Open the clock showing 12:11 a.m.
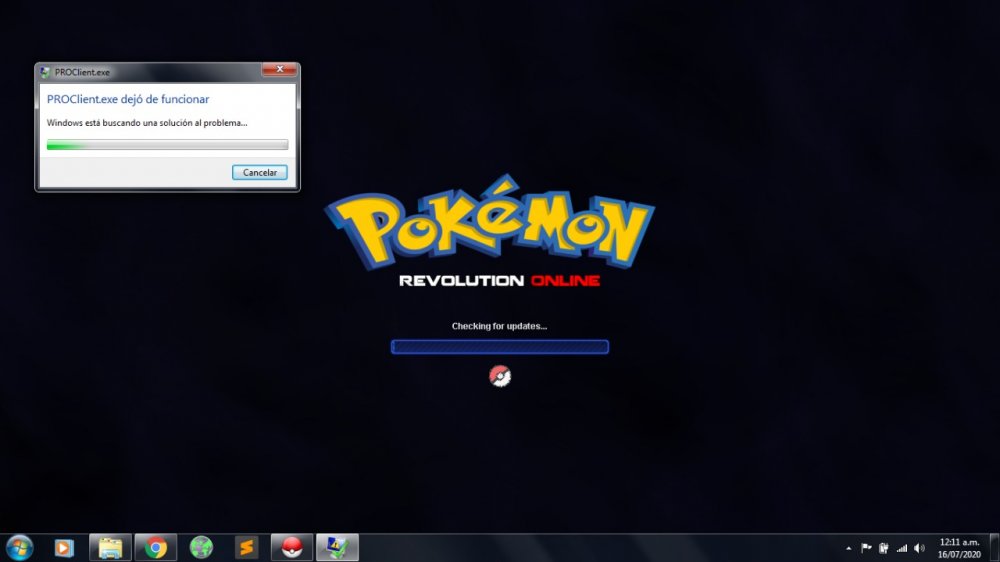 click(958, 547)
